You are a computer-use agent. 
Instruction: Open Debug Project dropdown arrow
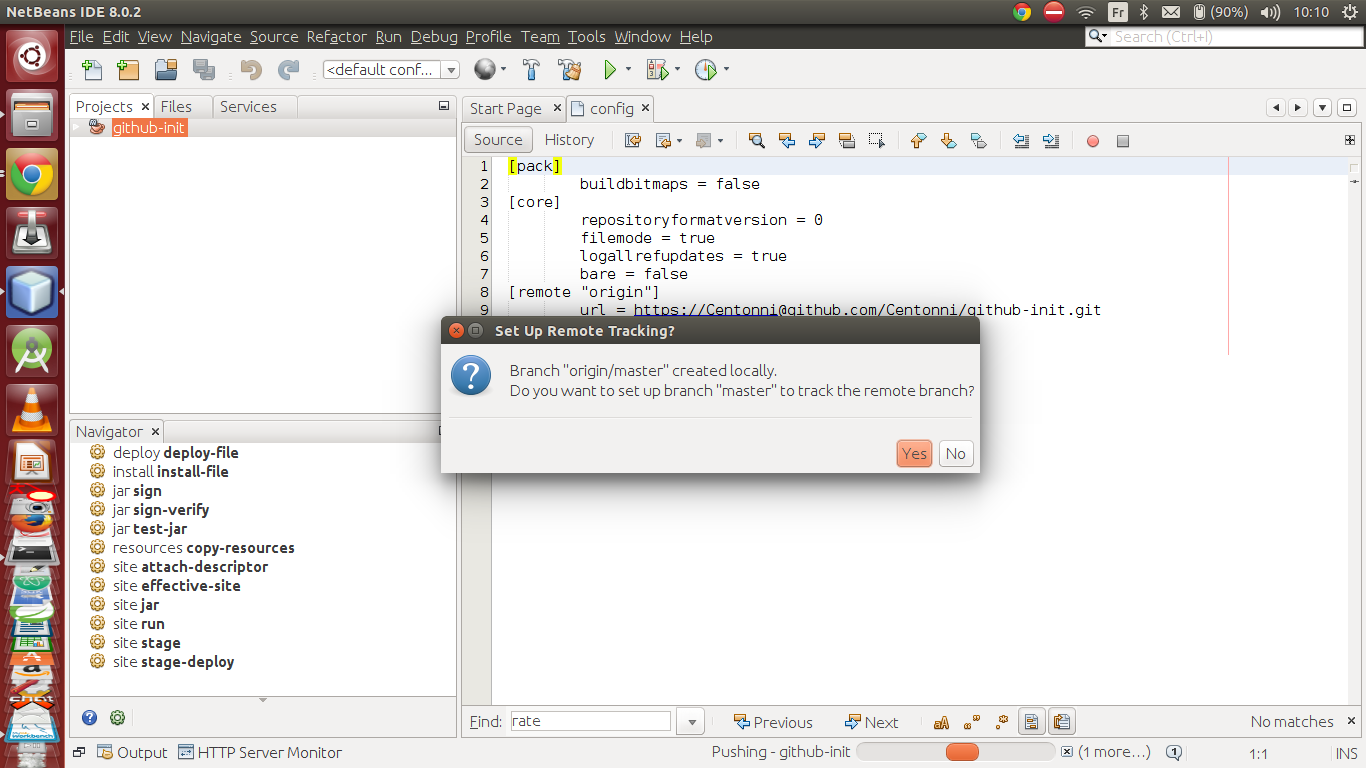(x=677, y=69)
